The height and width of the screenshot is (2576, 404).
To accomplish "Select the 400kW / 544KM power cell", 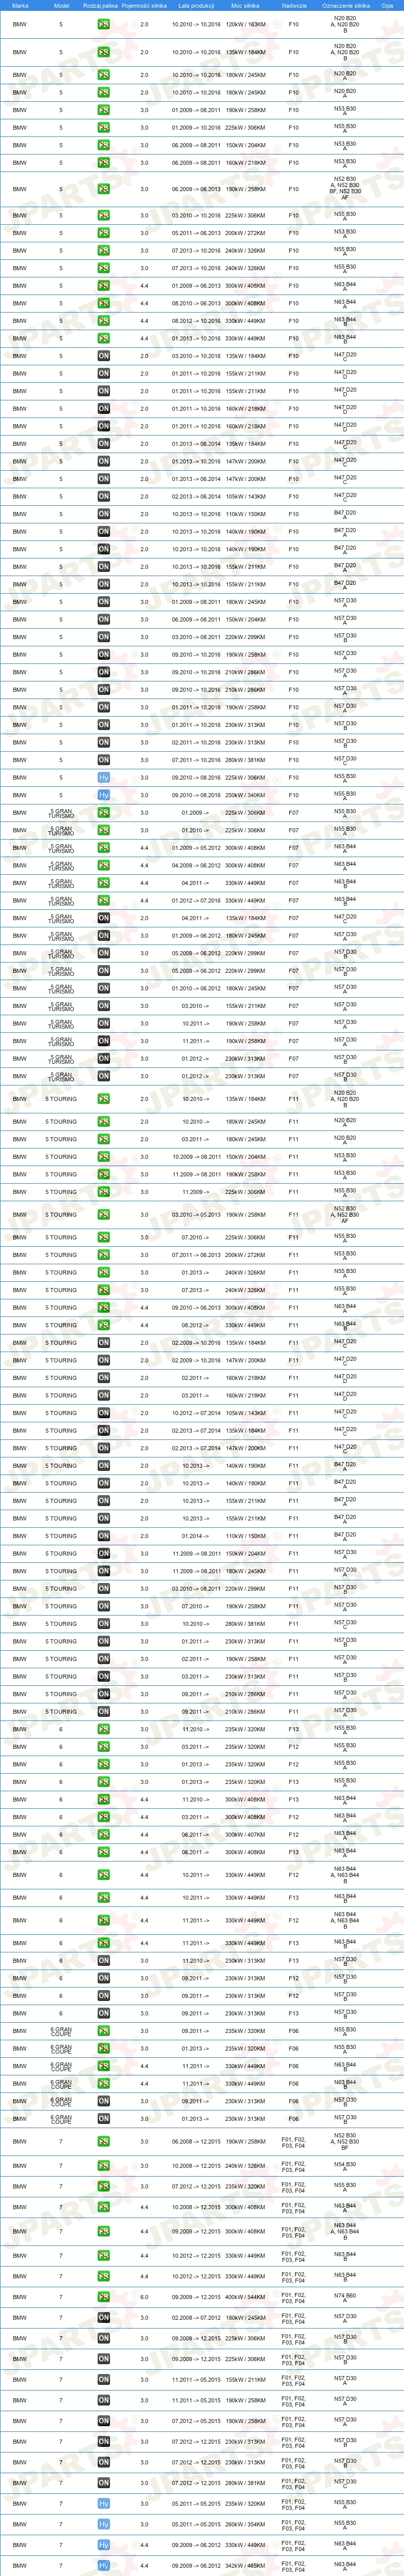I will [246, 2297].
